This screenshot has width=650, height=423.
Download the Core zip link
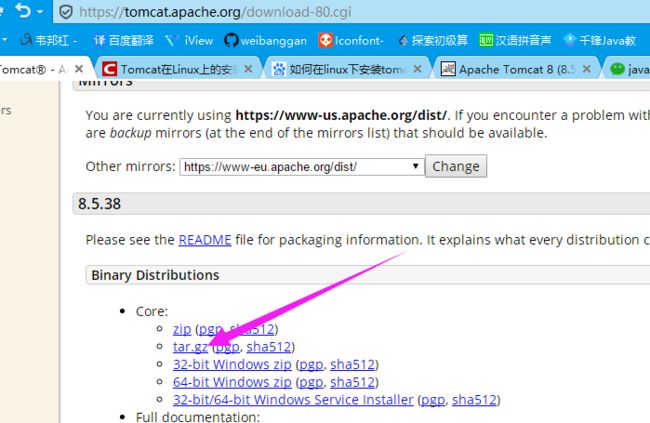(182, 329)
